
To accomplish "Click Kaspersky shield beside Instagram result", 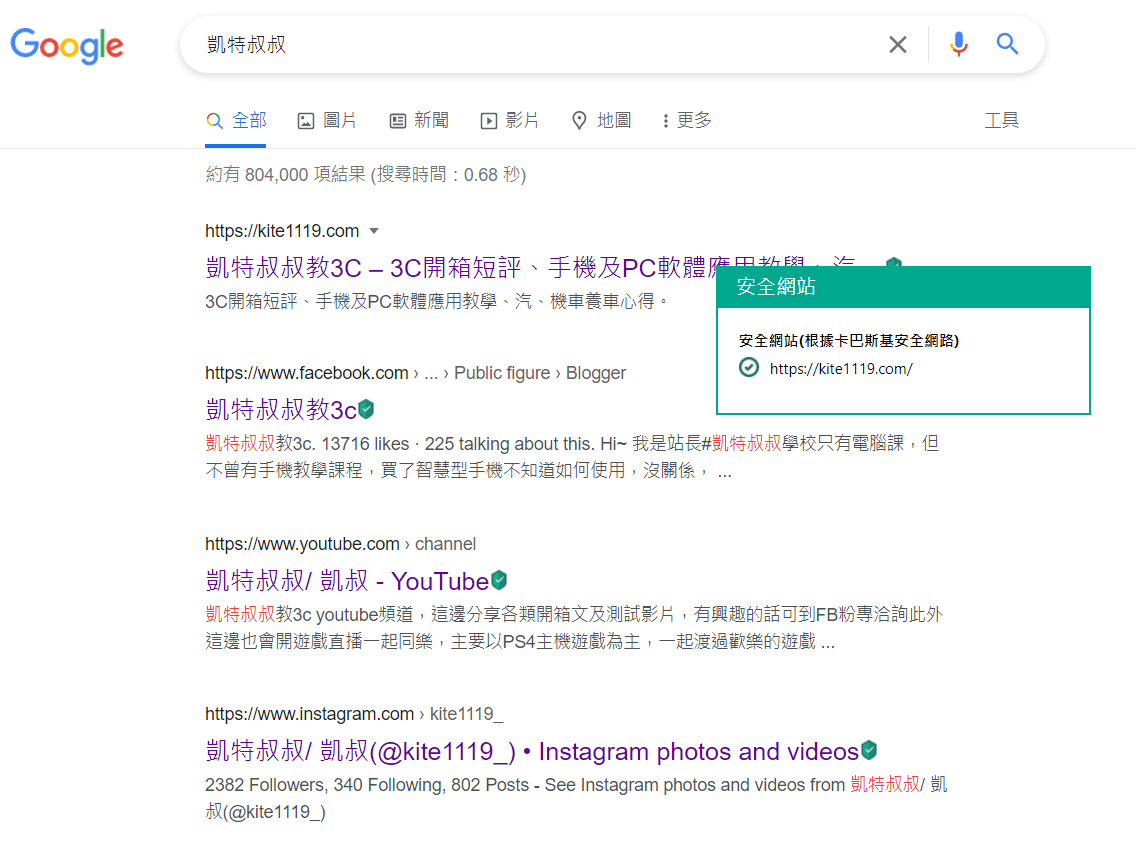I will click(x=869, y=750).
